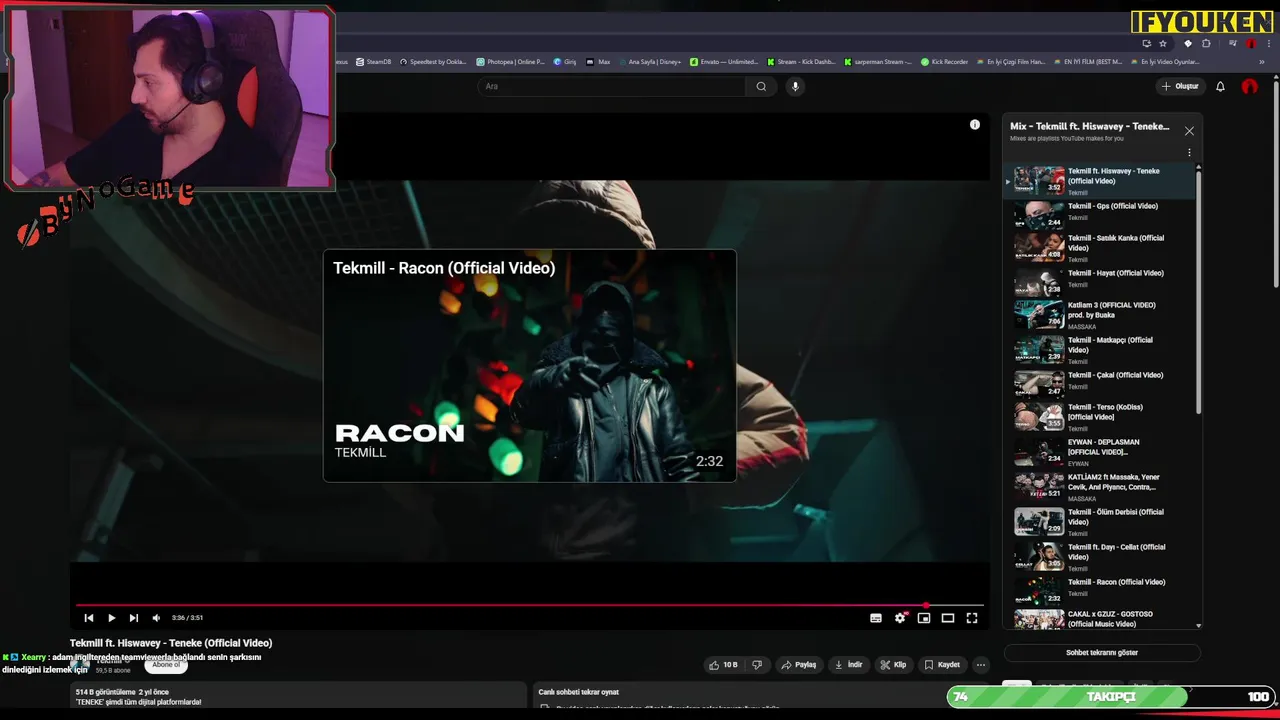
Task: Play Tekmill - Gps from the playlist
Action: 1100,216
